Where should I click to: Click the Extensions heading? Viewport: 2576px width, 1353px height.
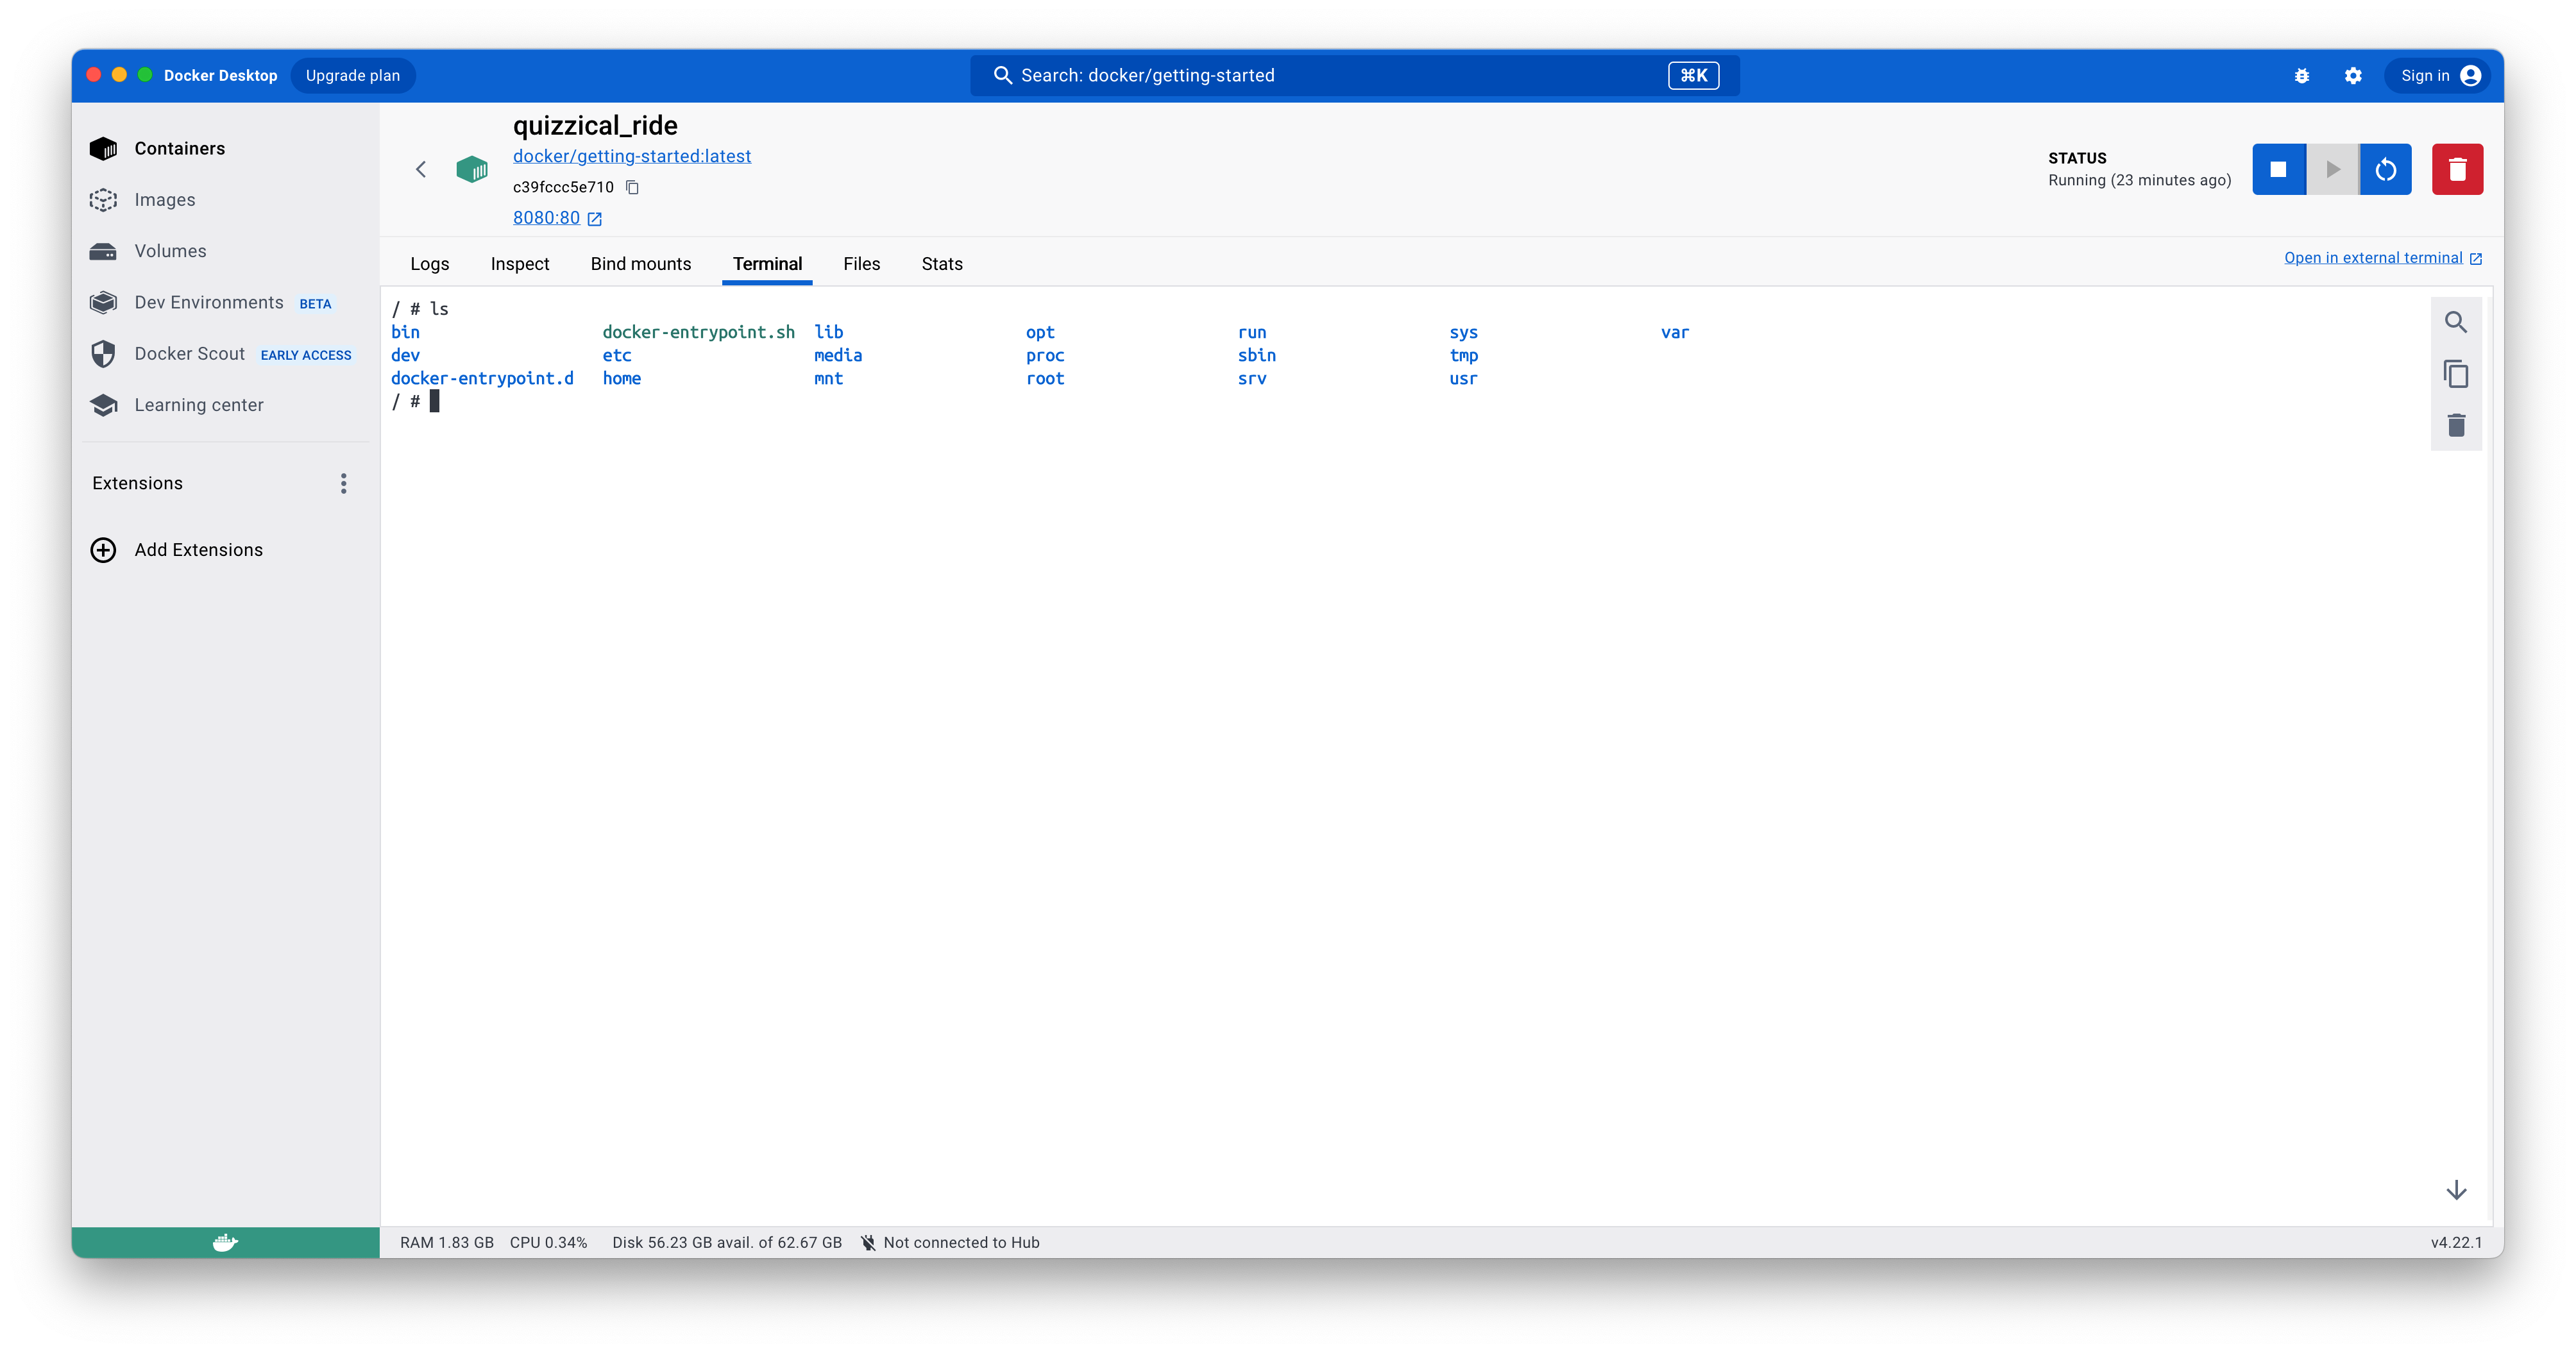click(x=137, y=484)
